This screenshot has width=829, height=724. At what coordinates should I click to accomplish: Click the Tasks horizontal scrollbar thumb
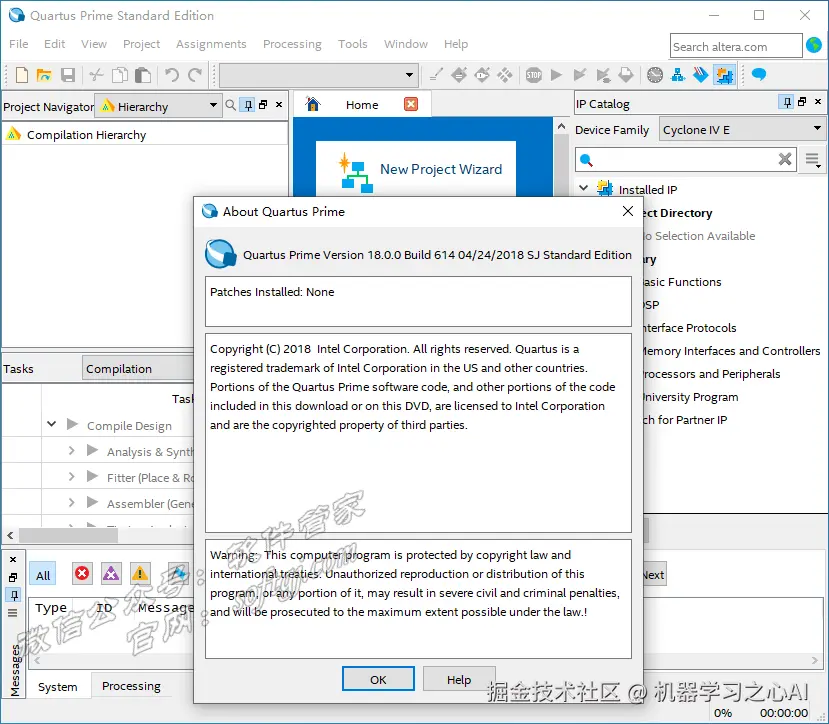point(68,535)
